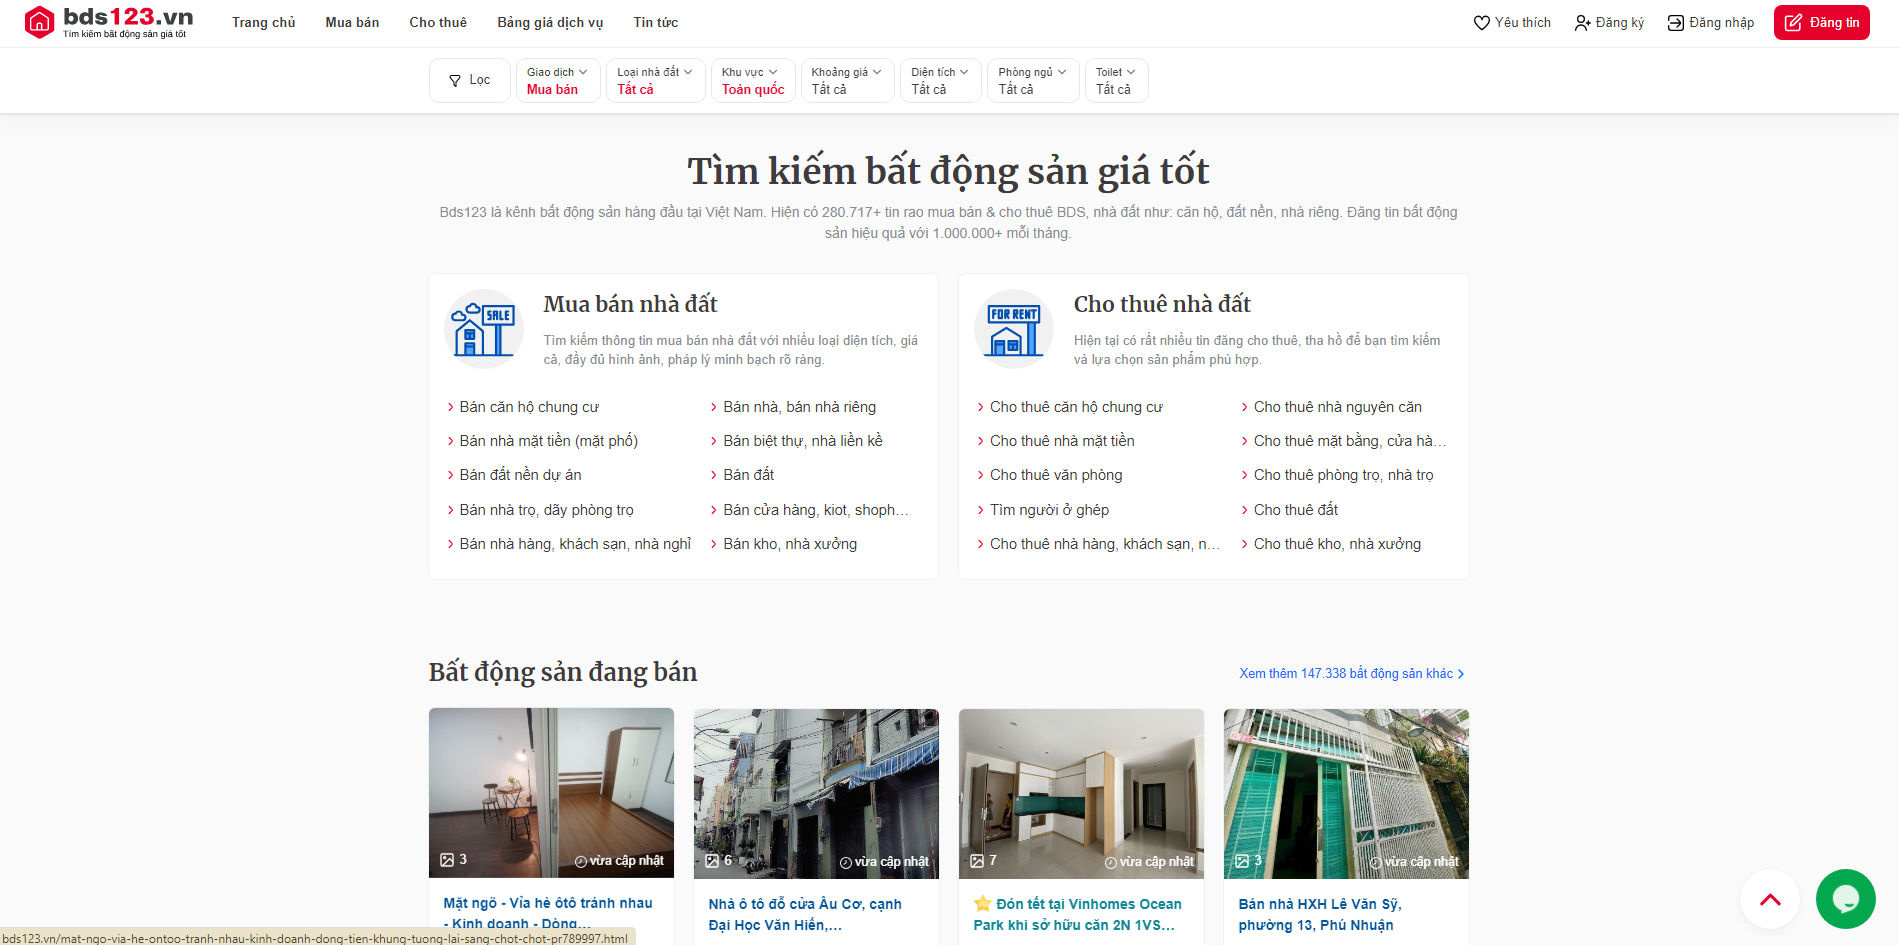Open the Tin tức menu item
Viewport: 1899px width, 945px height.
(x=654, y=22)
